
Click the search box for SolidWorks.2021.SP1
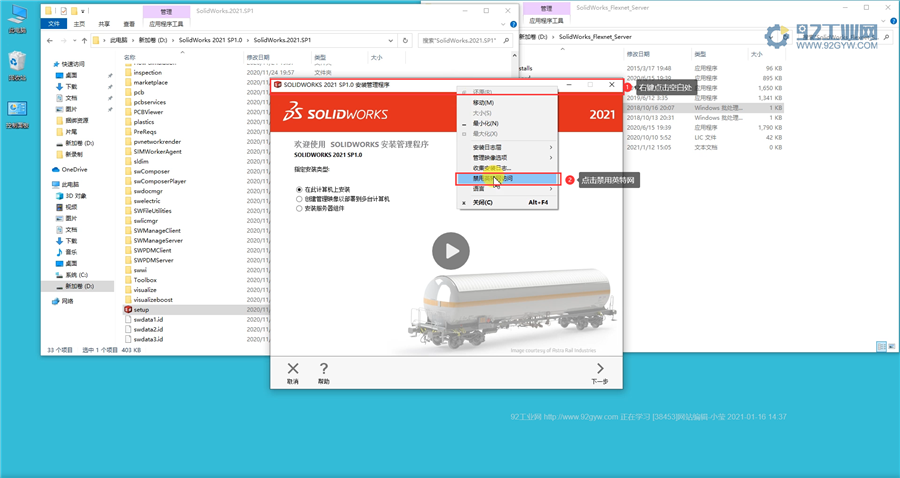(x=465, y=40)
